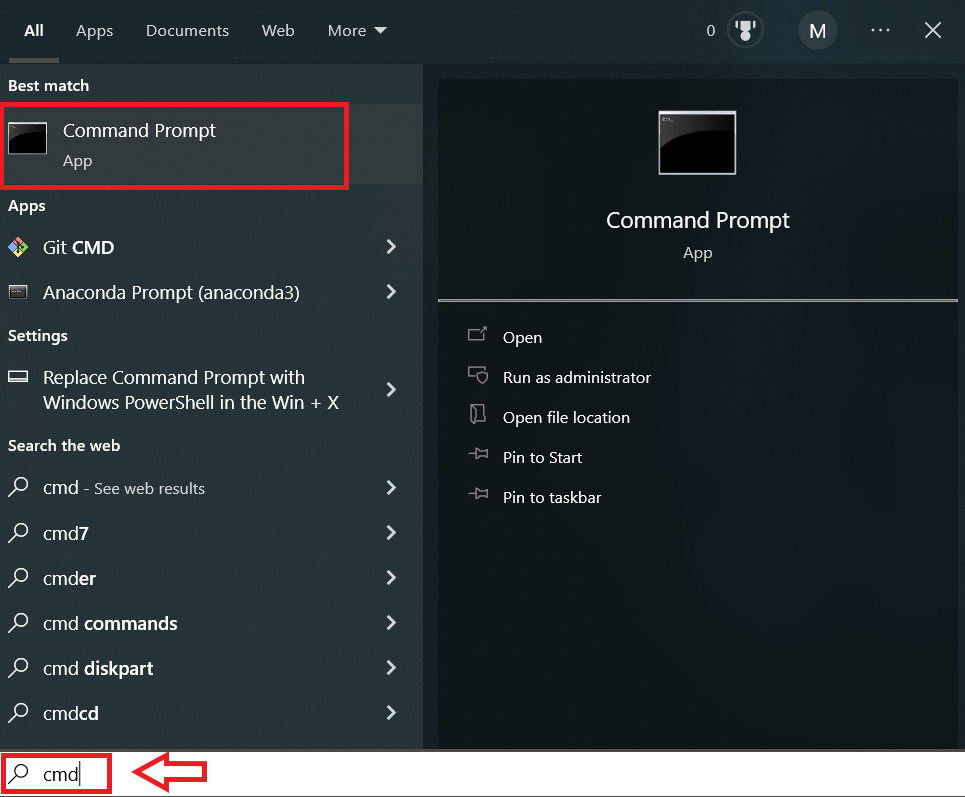The image size is (965, 797).
Task: Switch to the Apps filter tab
Action: (x=95, y=31)
